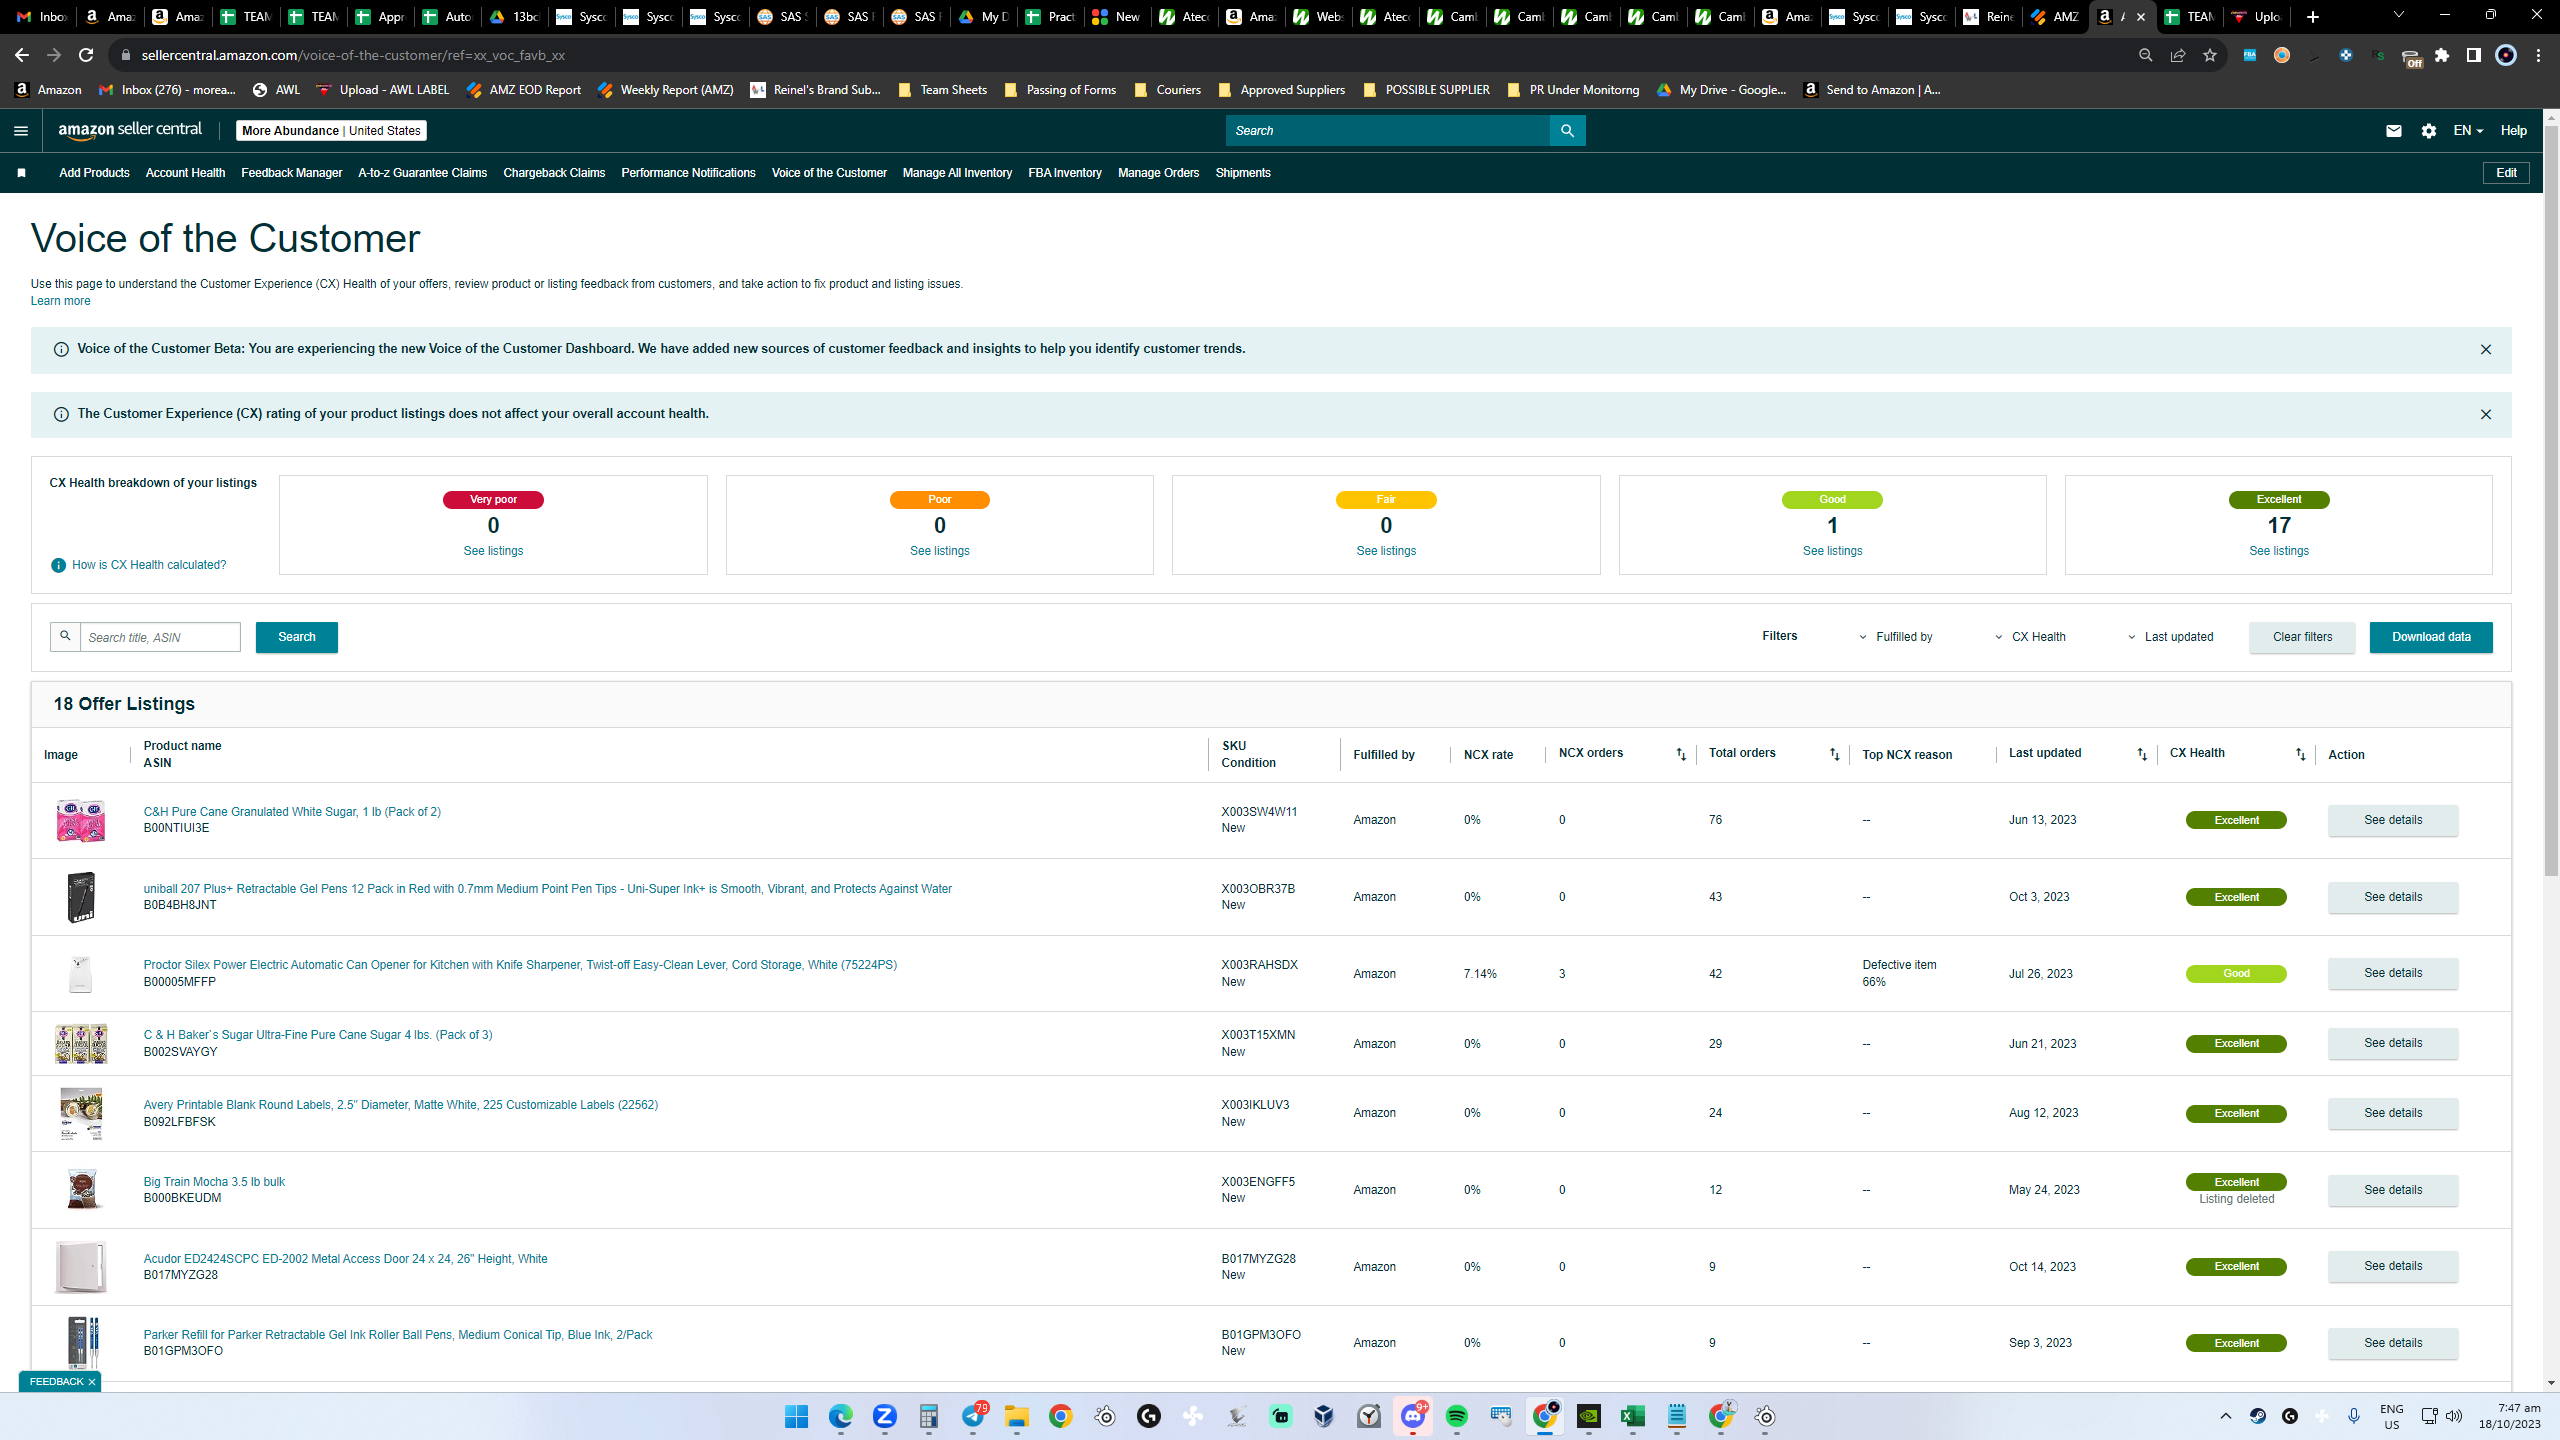Bookmark this page with the star icon
This screenshot has width=2560, height=1440.
[2210, 55]
